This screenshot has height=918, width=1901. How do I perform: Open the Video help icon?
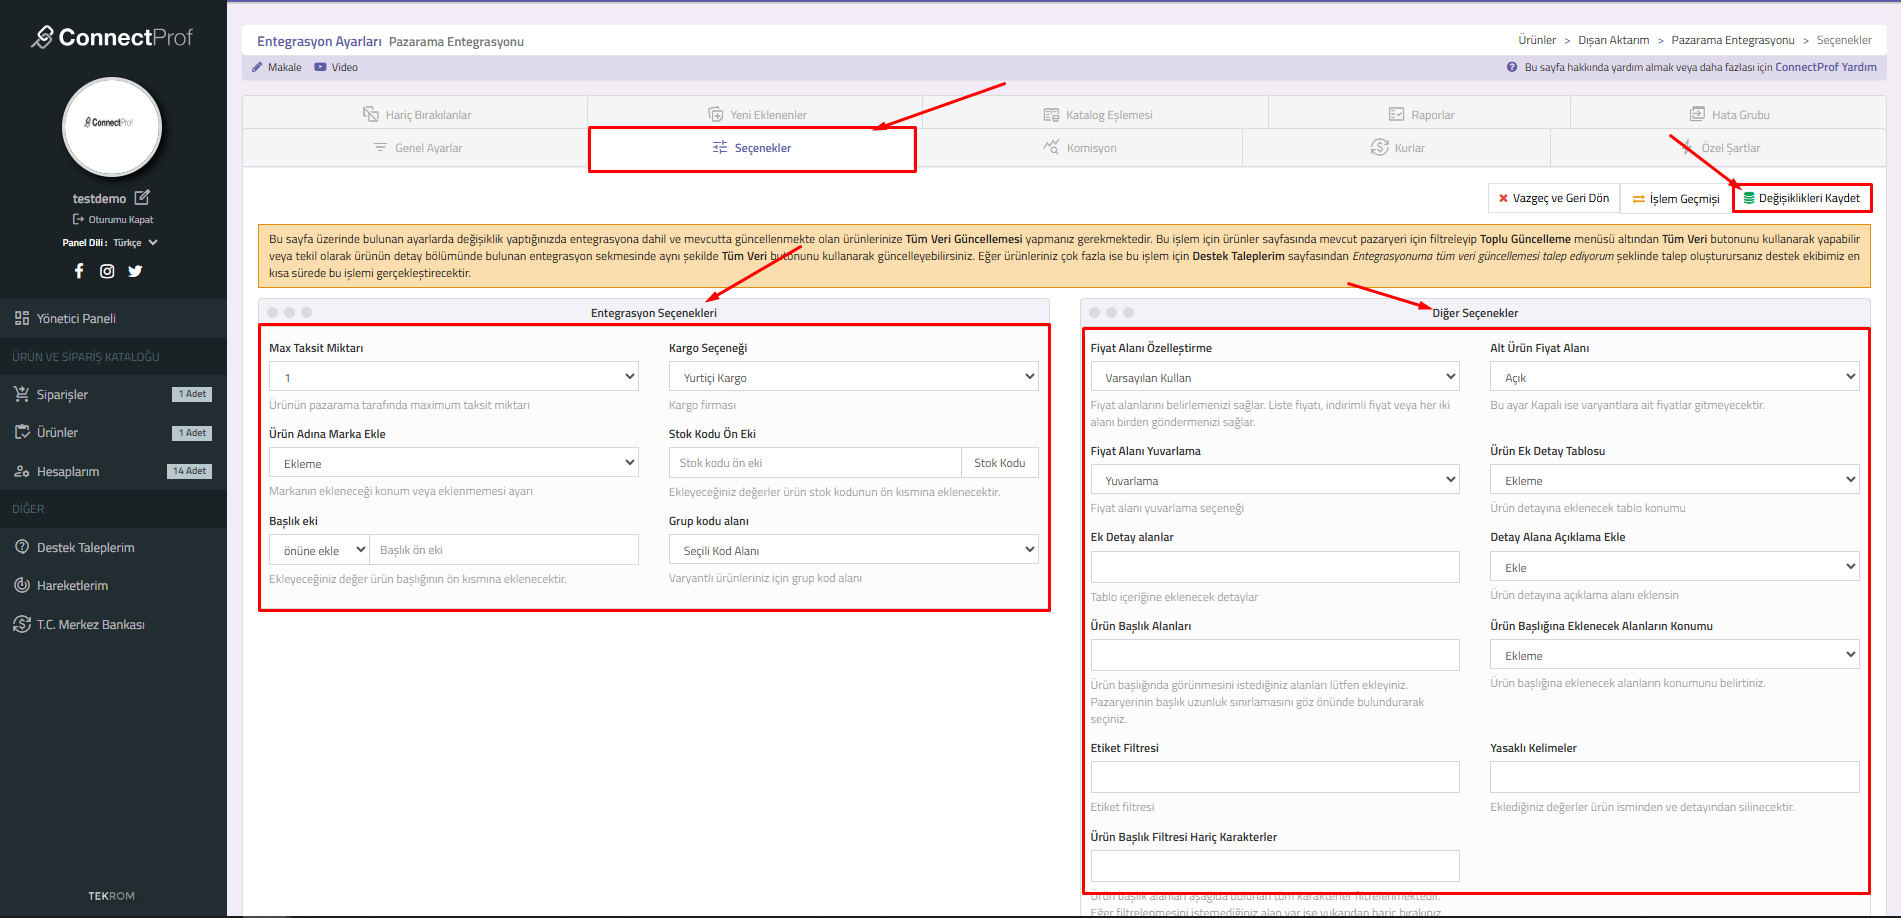pos(320,67)
